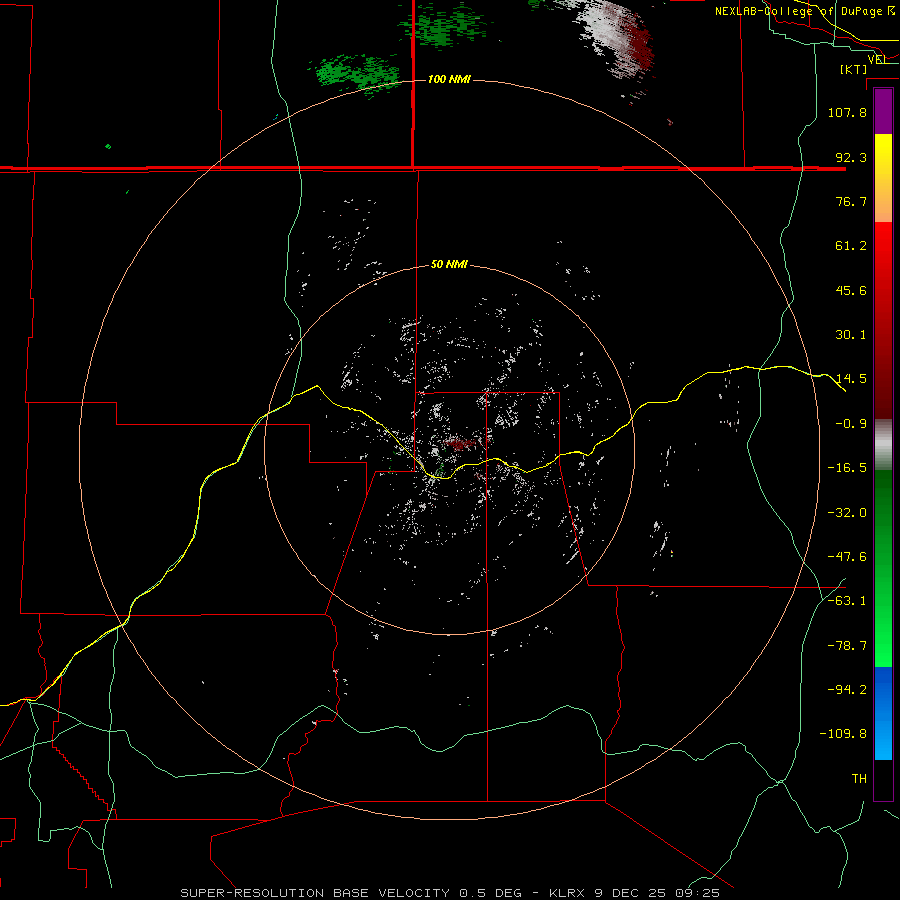Click the -47.6 velocity scale value
This screenshot has height=900, width=900.
coord(847,557)
